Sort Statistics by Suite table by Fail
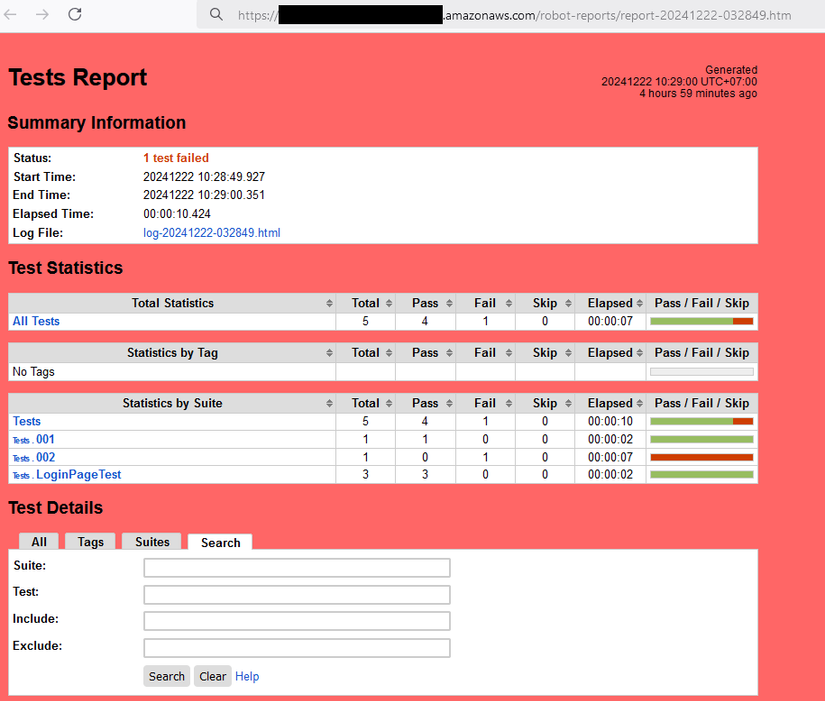This screenshot has width=825, height=701. [x=485, y=403]
